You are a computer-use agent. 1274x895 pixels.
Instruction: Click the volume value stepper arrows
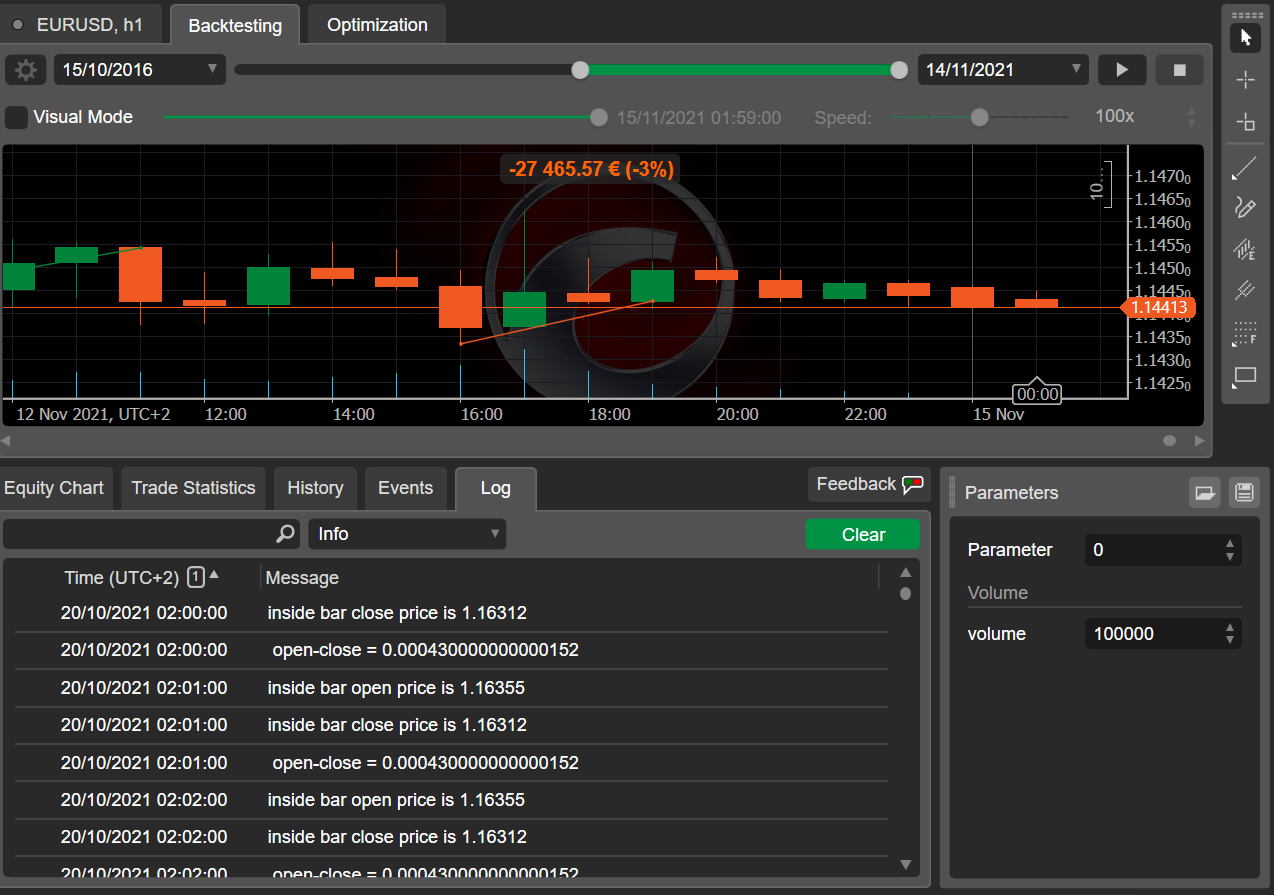(1230, 634)
